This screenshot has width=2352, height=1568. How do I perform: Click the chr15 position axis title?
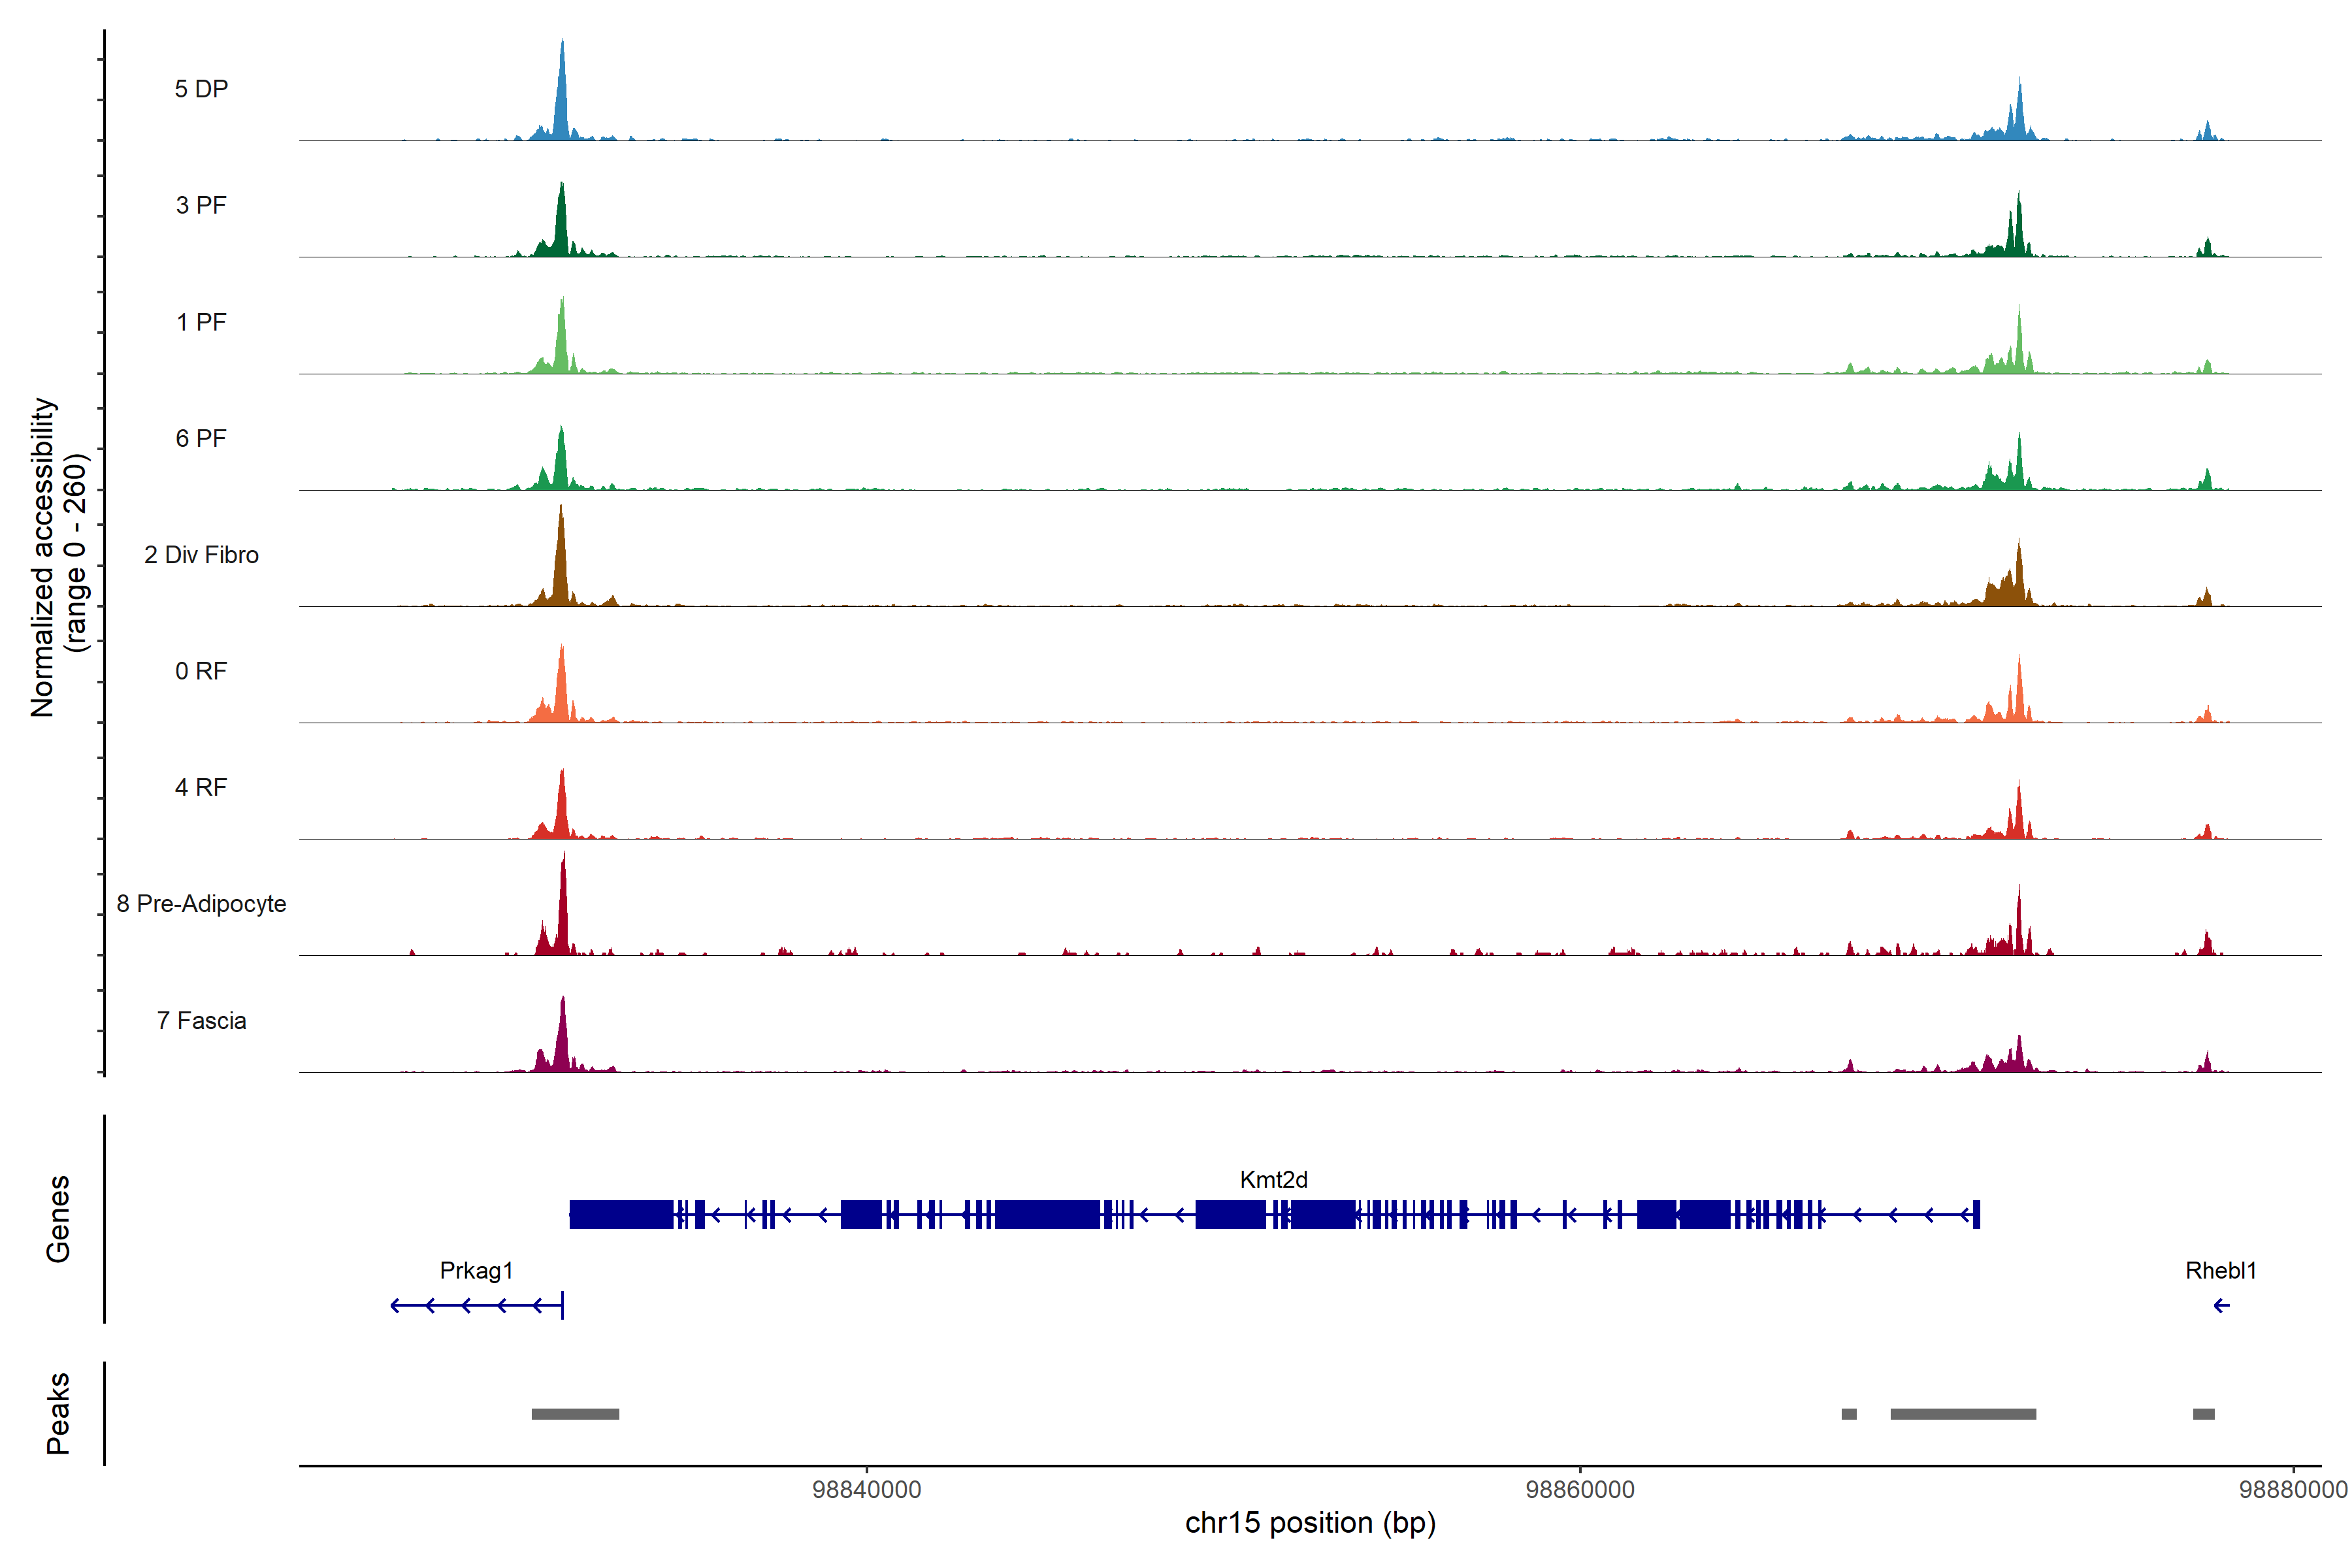point(1310,1522)
